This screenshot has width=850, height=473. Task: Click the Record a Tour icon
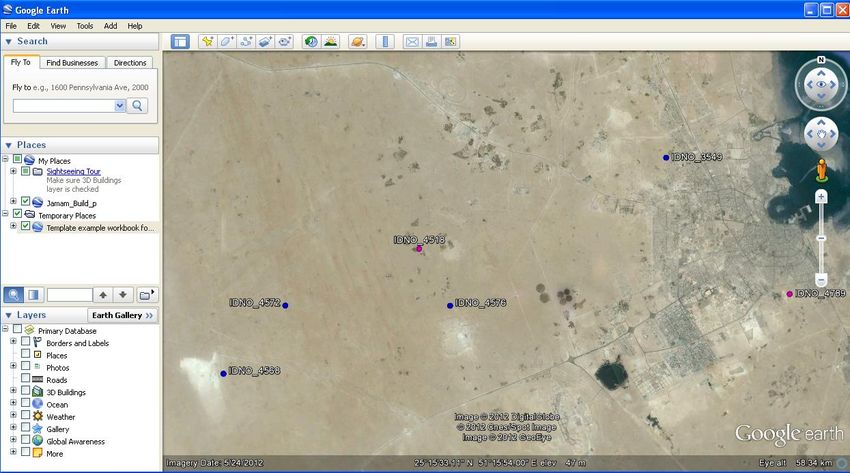[x=284, y=42]
